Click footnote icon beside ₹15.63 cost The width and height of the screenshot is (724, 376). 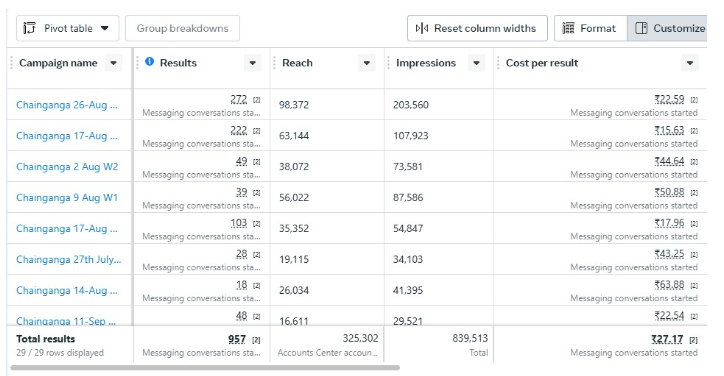point(694,131)
